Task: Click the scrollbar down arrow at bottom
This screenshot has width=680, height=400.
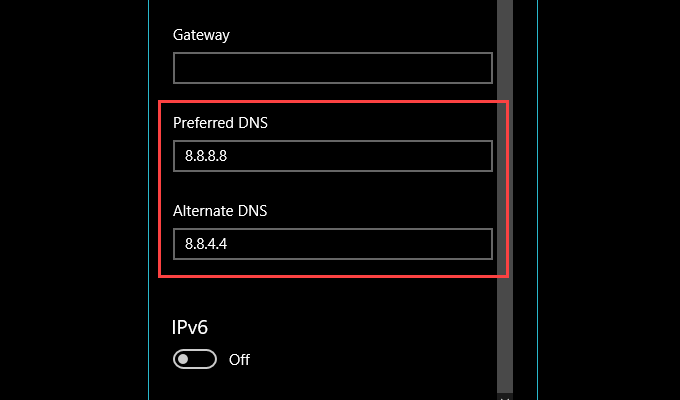Action: click(x=505, y=395)
